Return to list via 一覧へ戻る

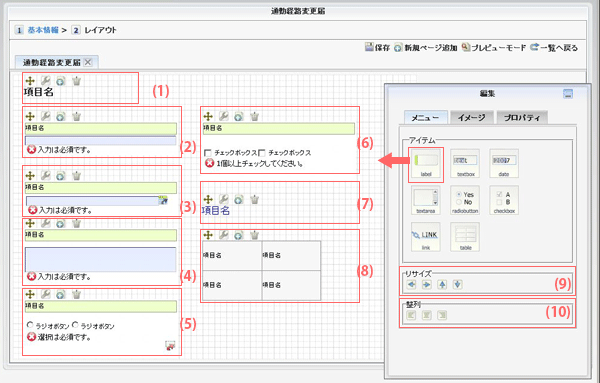click(554, 47)
